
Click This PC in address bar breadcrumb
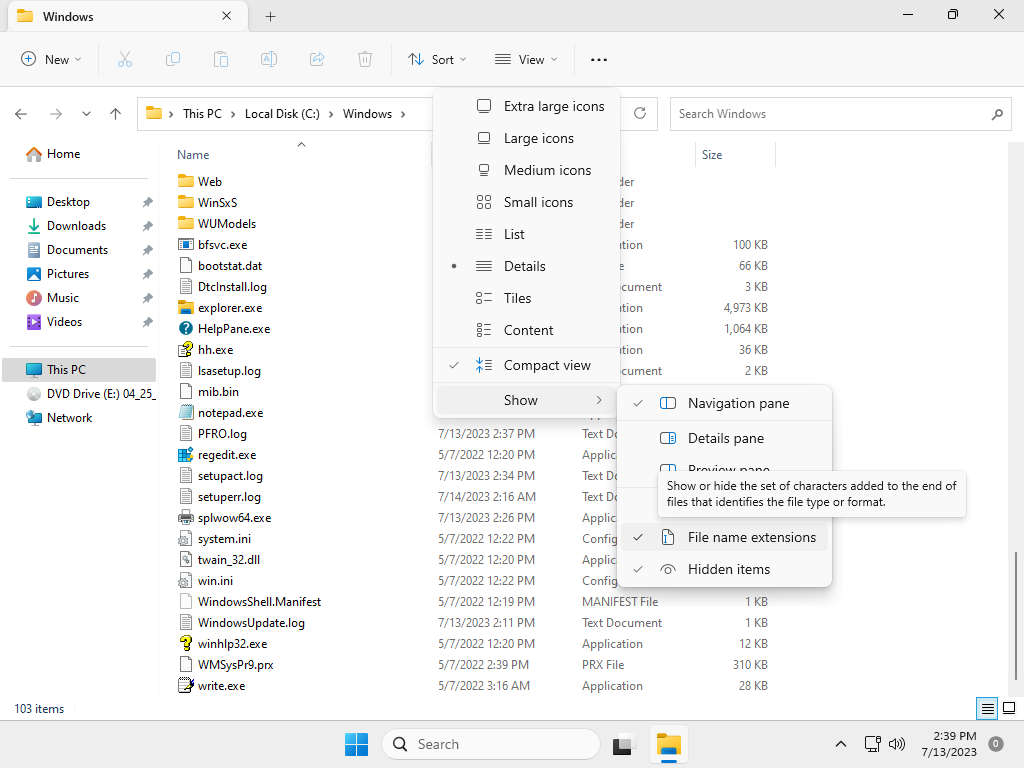click(x=202, y=114)
